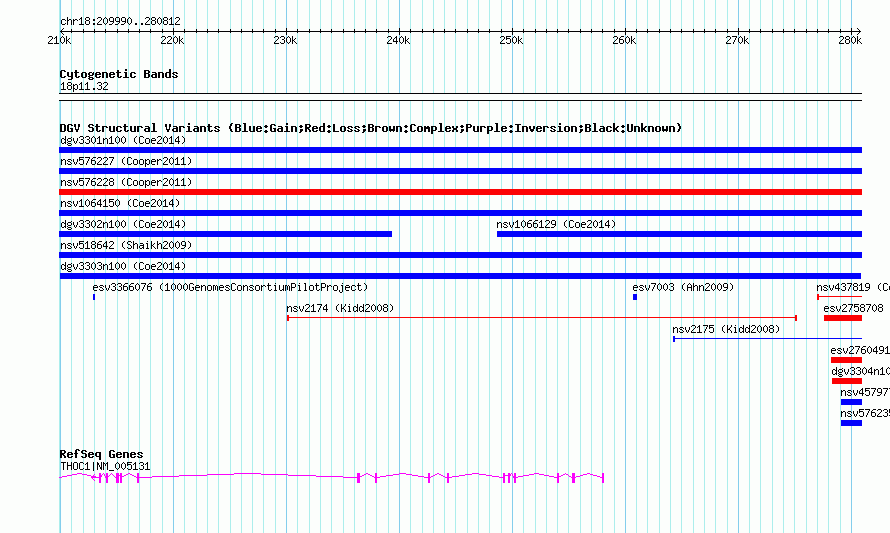Open the THOC1|NM_005131 gene label
This screenshot has width=890, height=533.
click(x=105, y=467)
